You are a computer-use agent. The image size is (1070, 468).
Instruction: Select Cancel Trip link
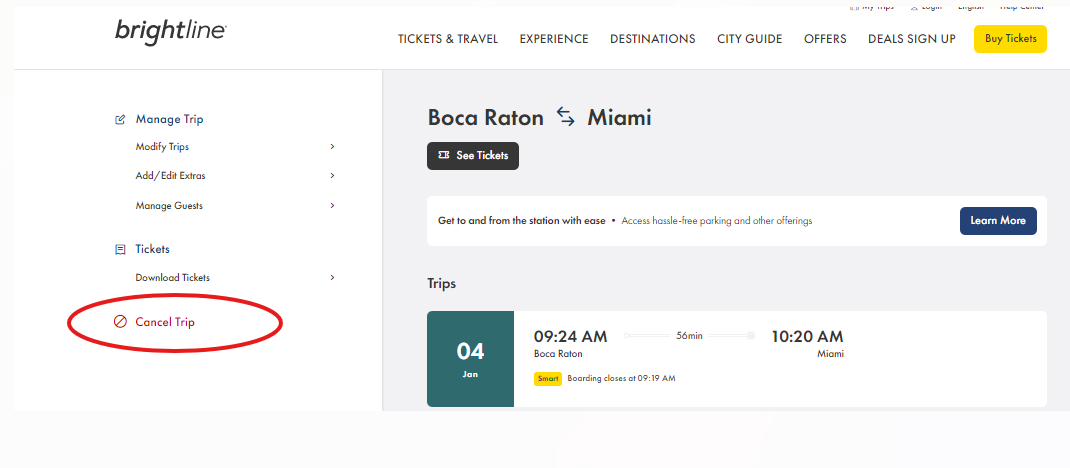(x=165, y=322)
